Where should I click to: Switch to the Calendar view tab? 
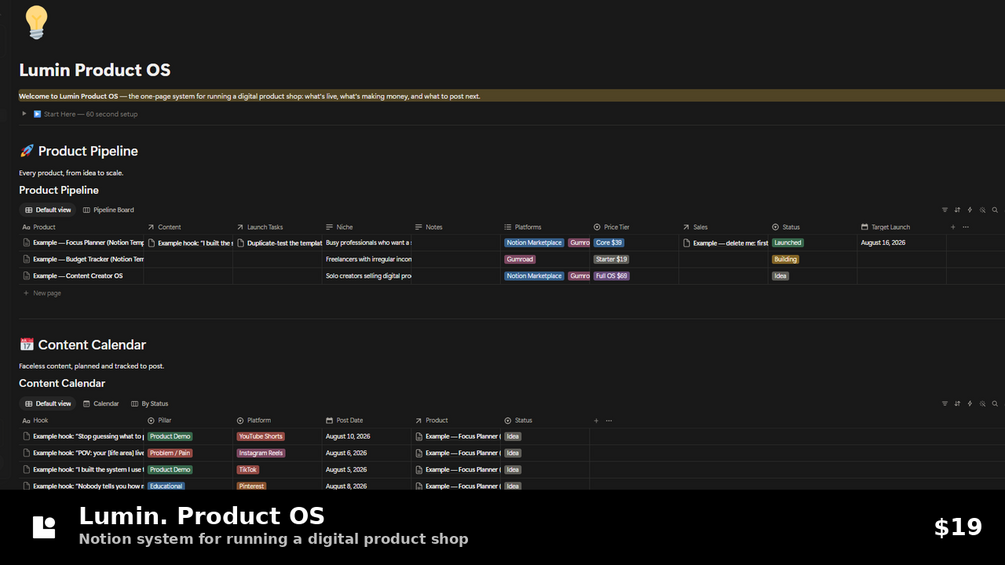pyautogui.click(x=101, y=404)
